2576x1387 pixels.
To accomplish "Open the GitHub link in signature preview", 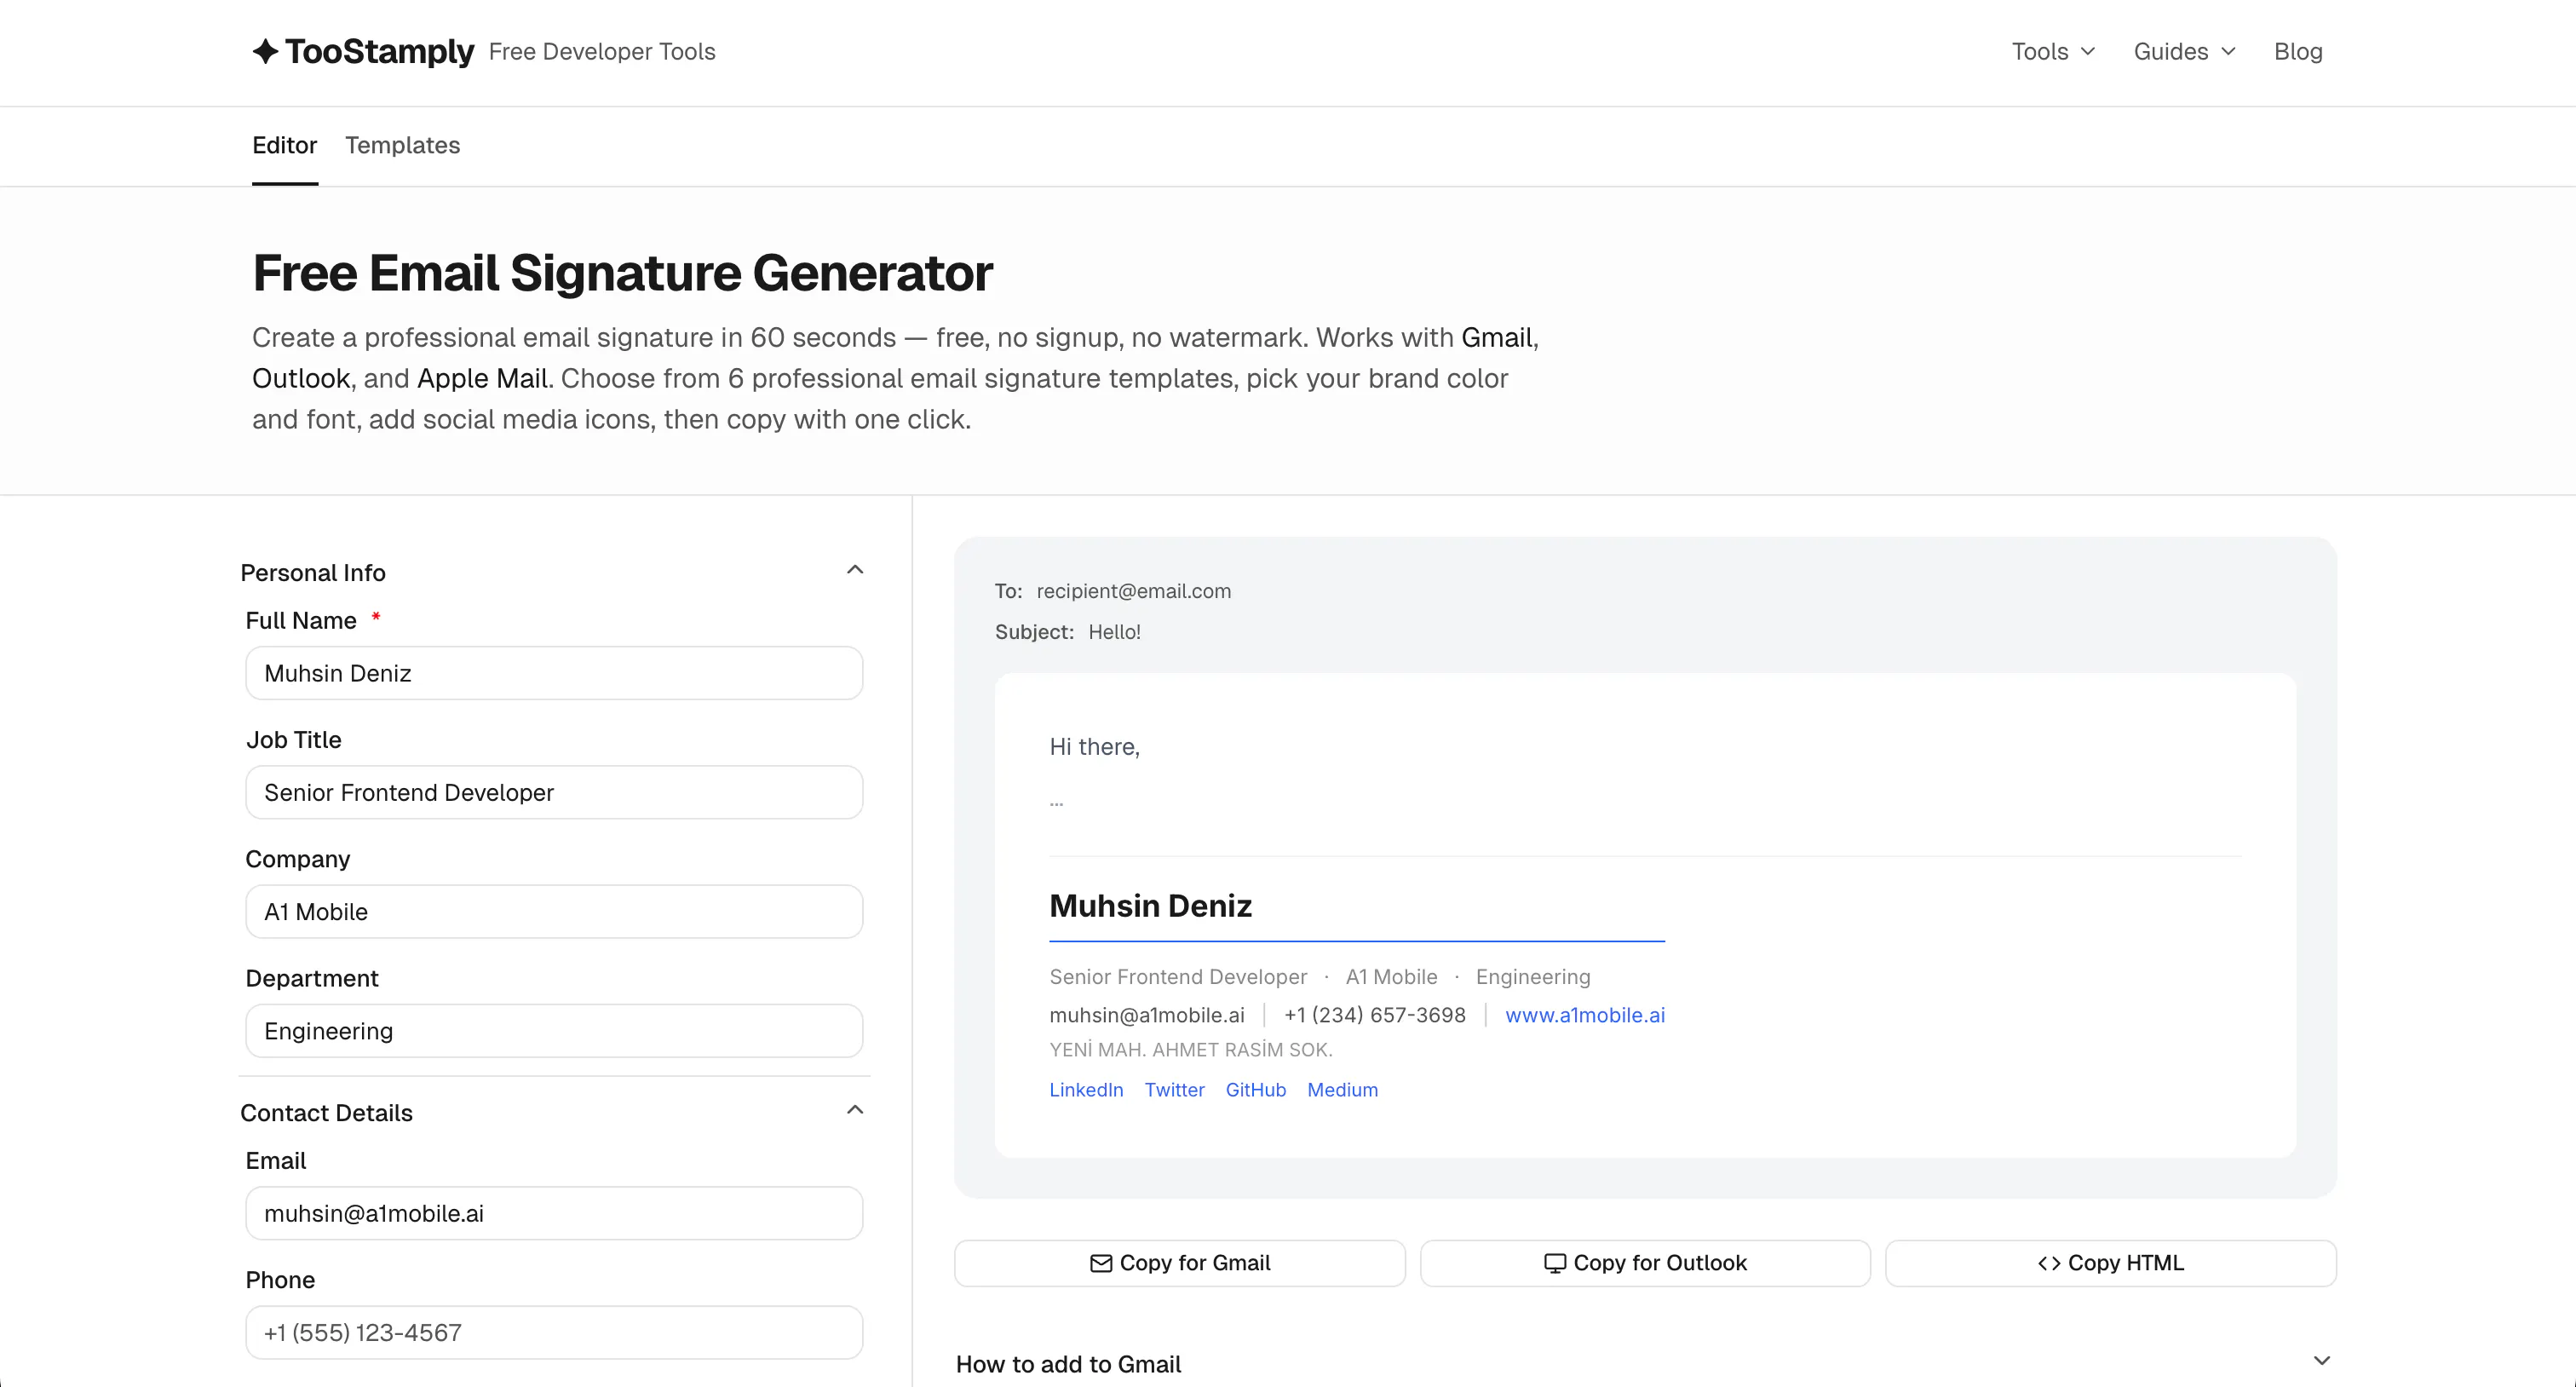I will tap(1256, 1090).
